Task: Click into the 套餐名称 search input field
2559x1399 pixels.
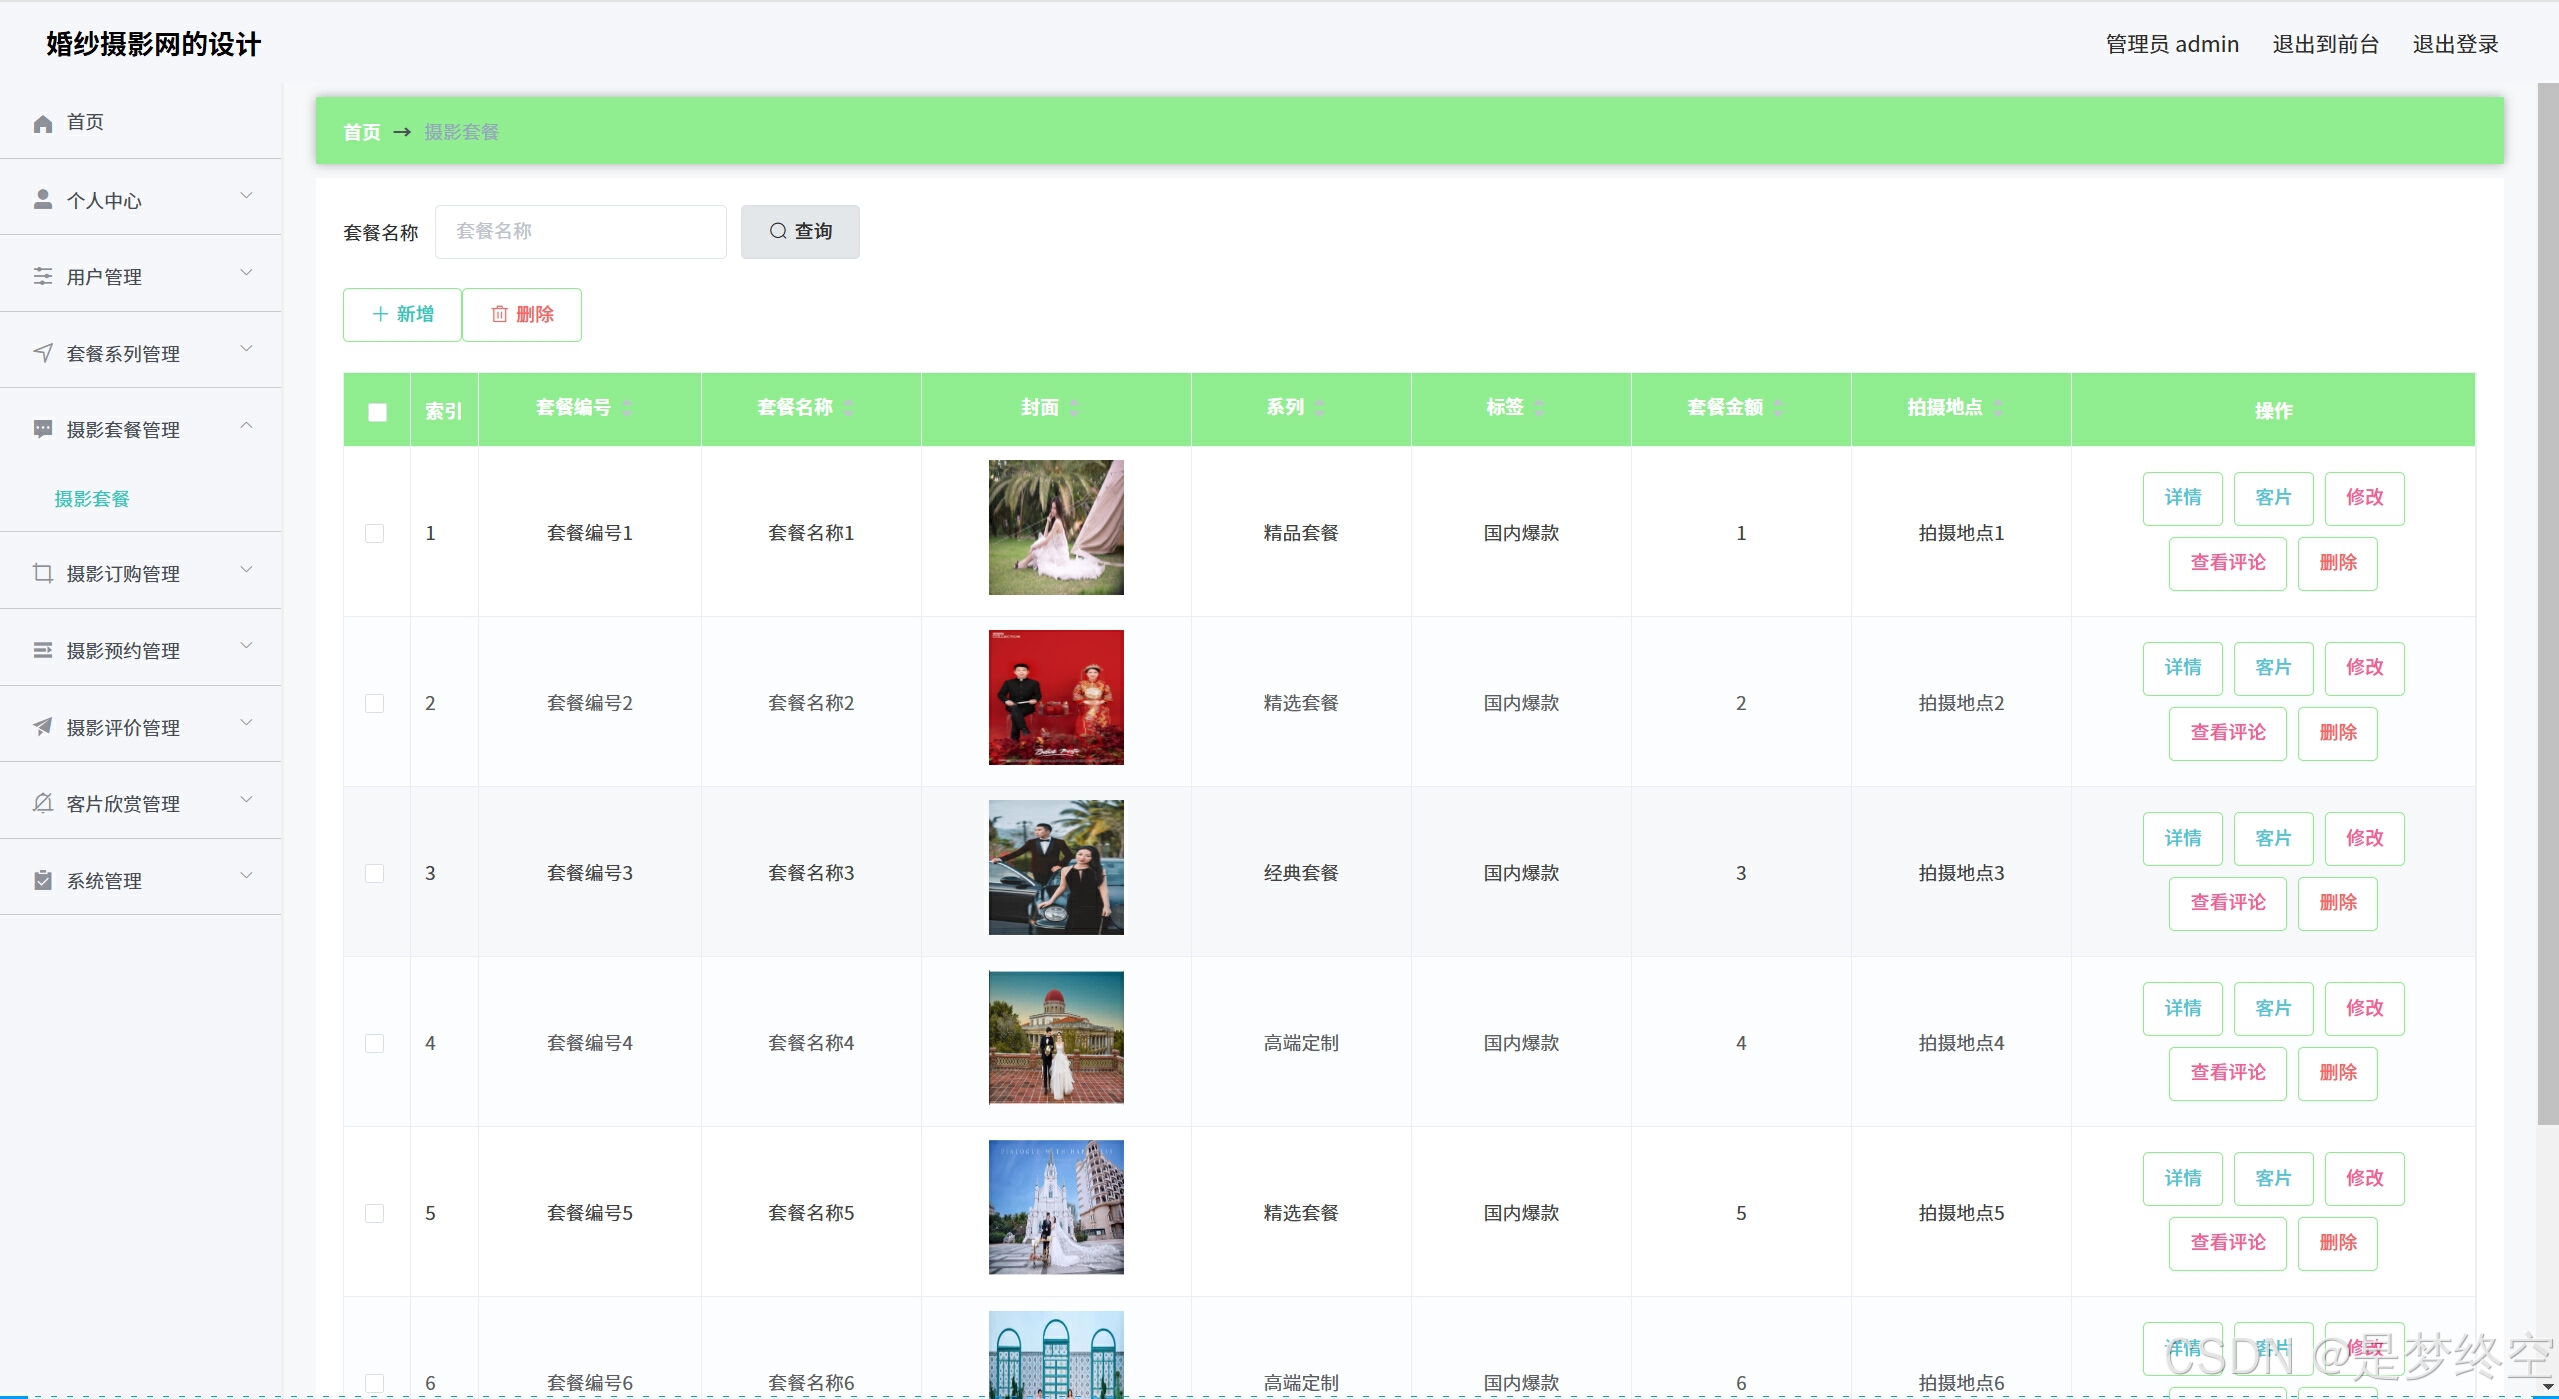Action: coord(580,231)
